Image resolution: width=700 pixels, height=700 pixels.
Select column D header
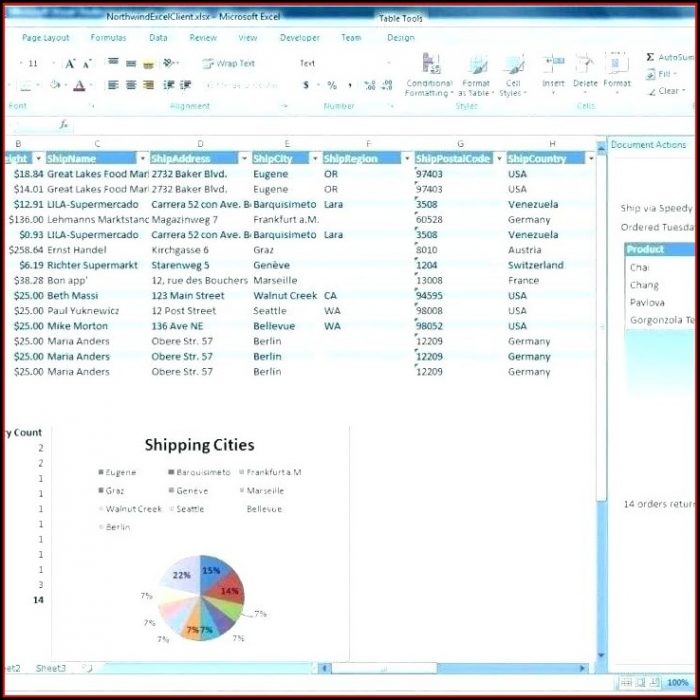200,144
